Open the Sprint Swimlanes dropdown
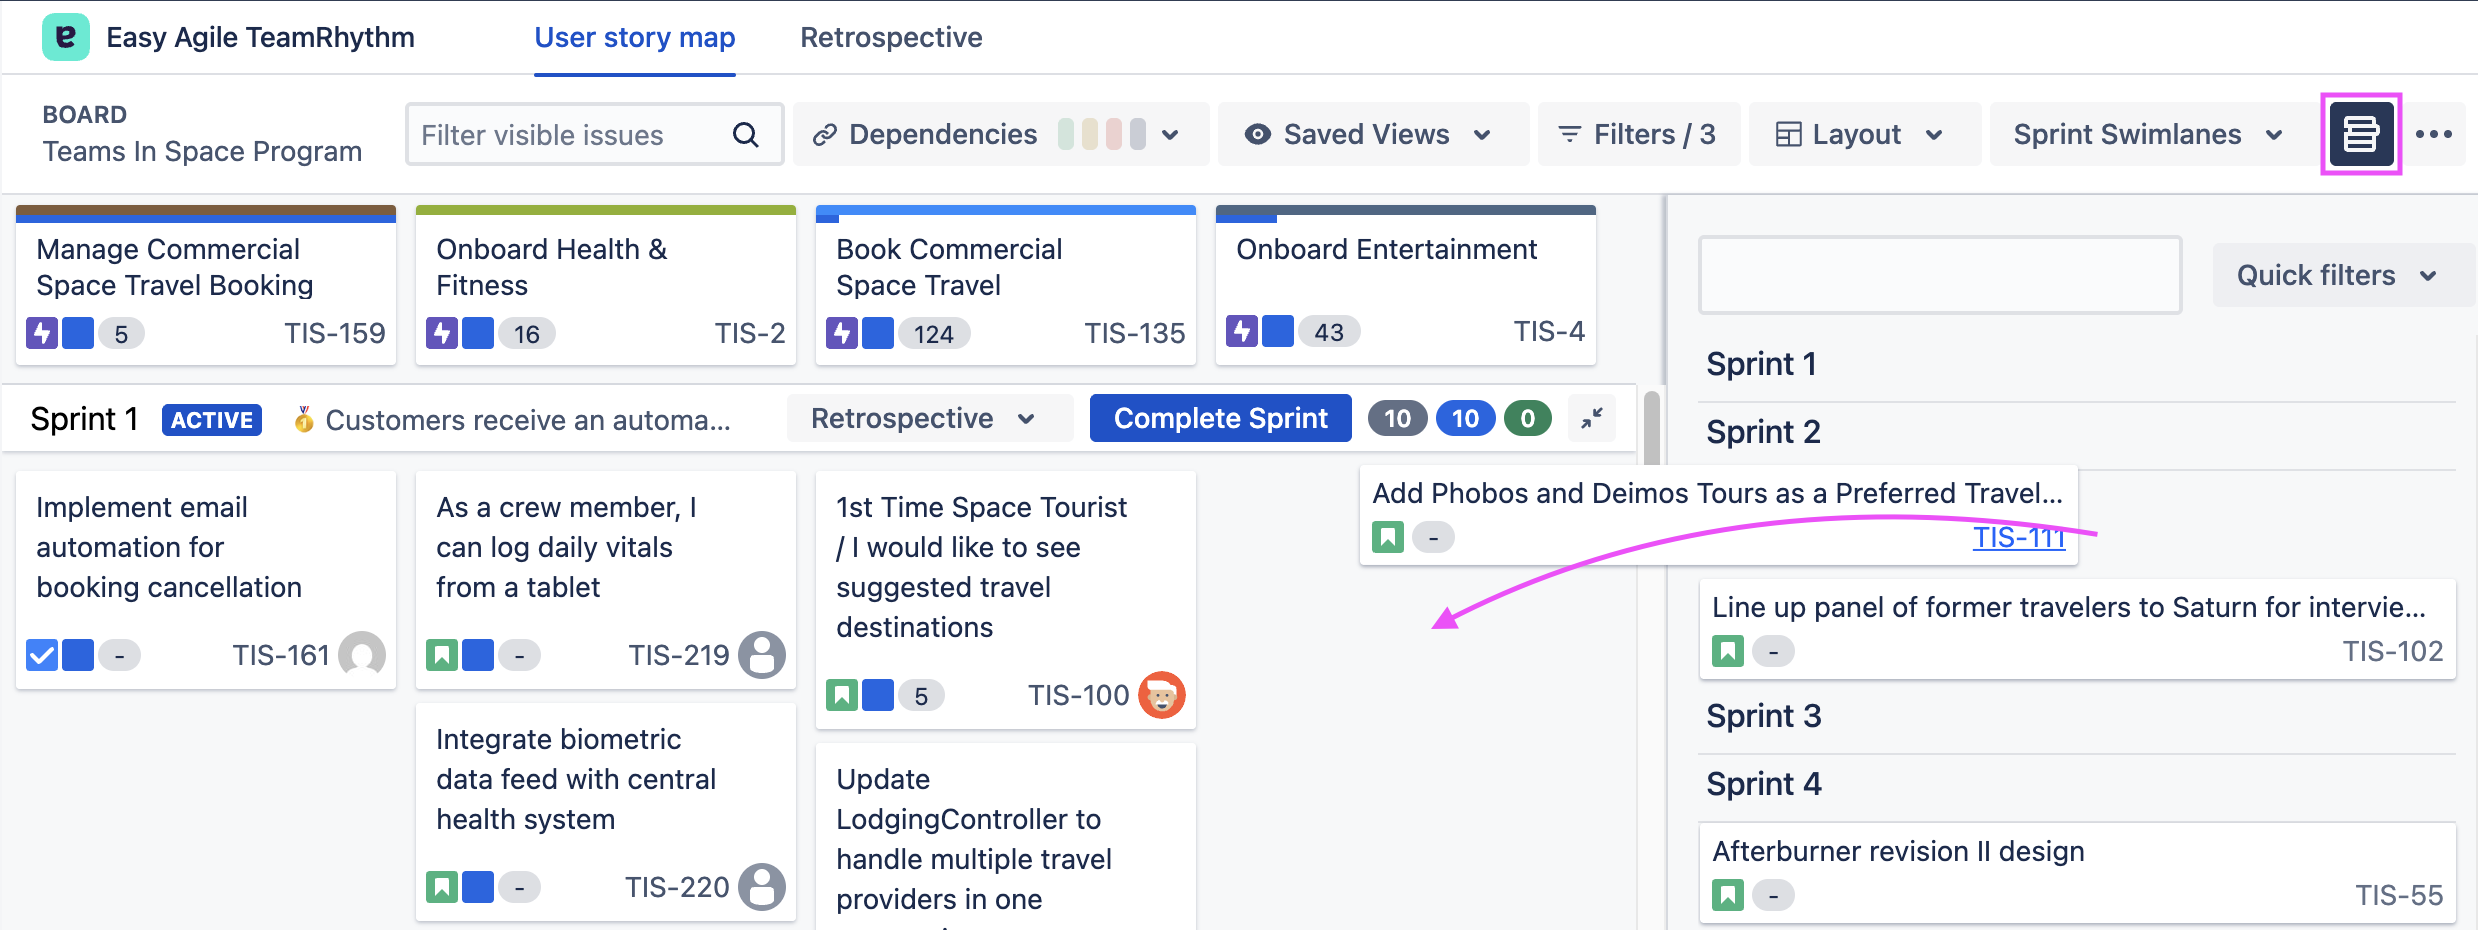2478x930 pixels. pyautogui.click(x=2148, y=134)
